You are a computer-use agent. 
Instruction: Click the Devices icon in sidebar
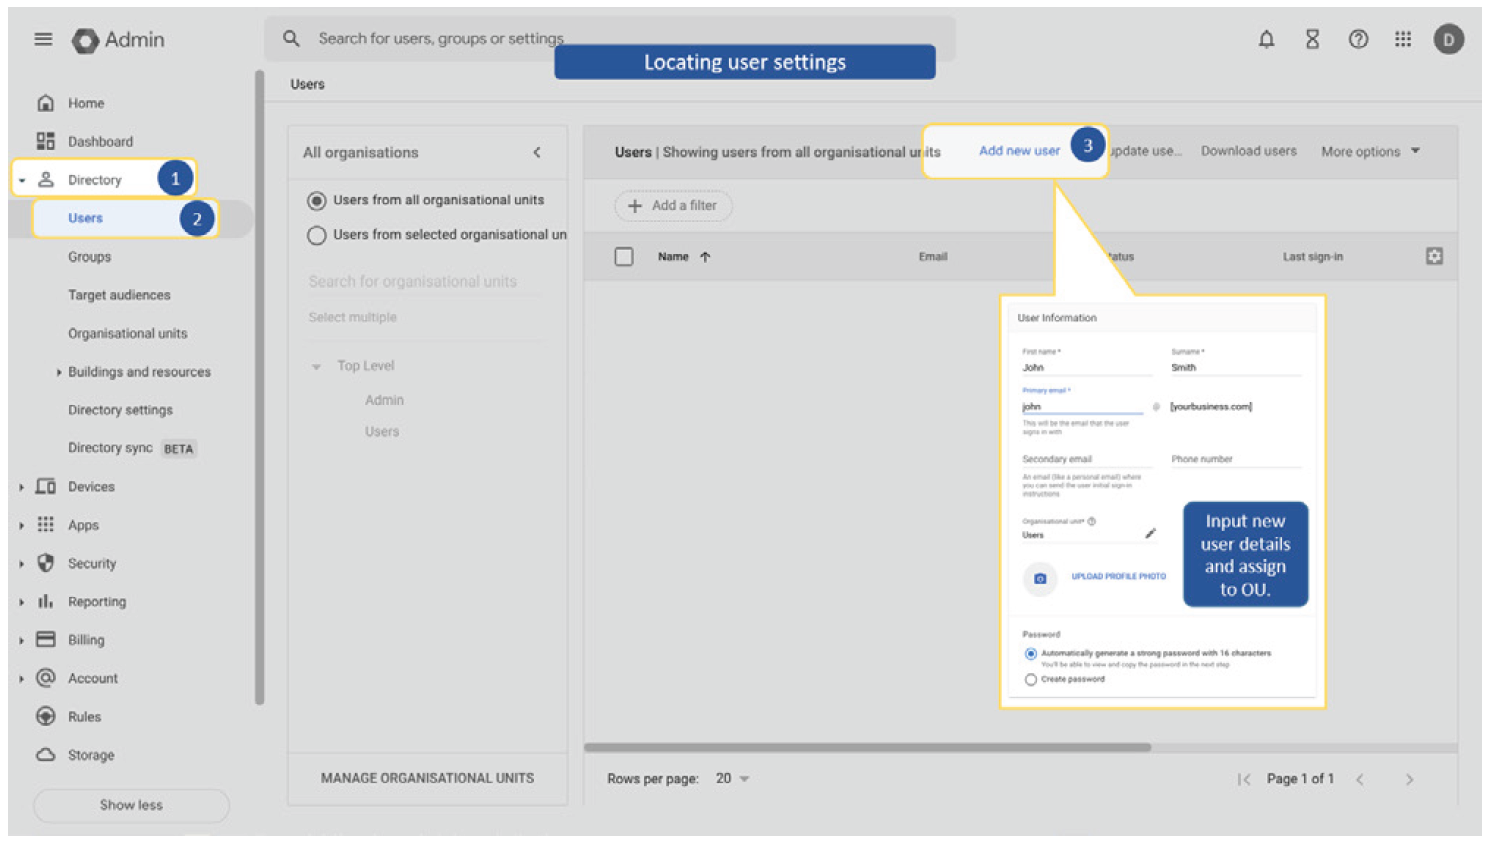tap(45, 486)
